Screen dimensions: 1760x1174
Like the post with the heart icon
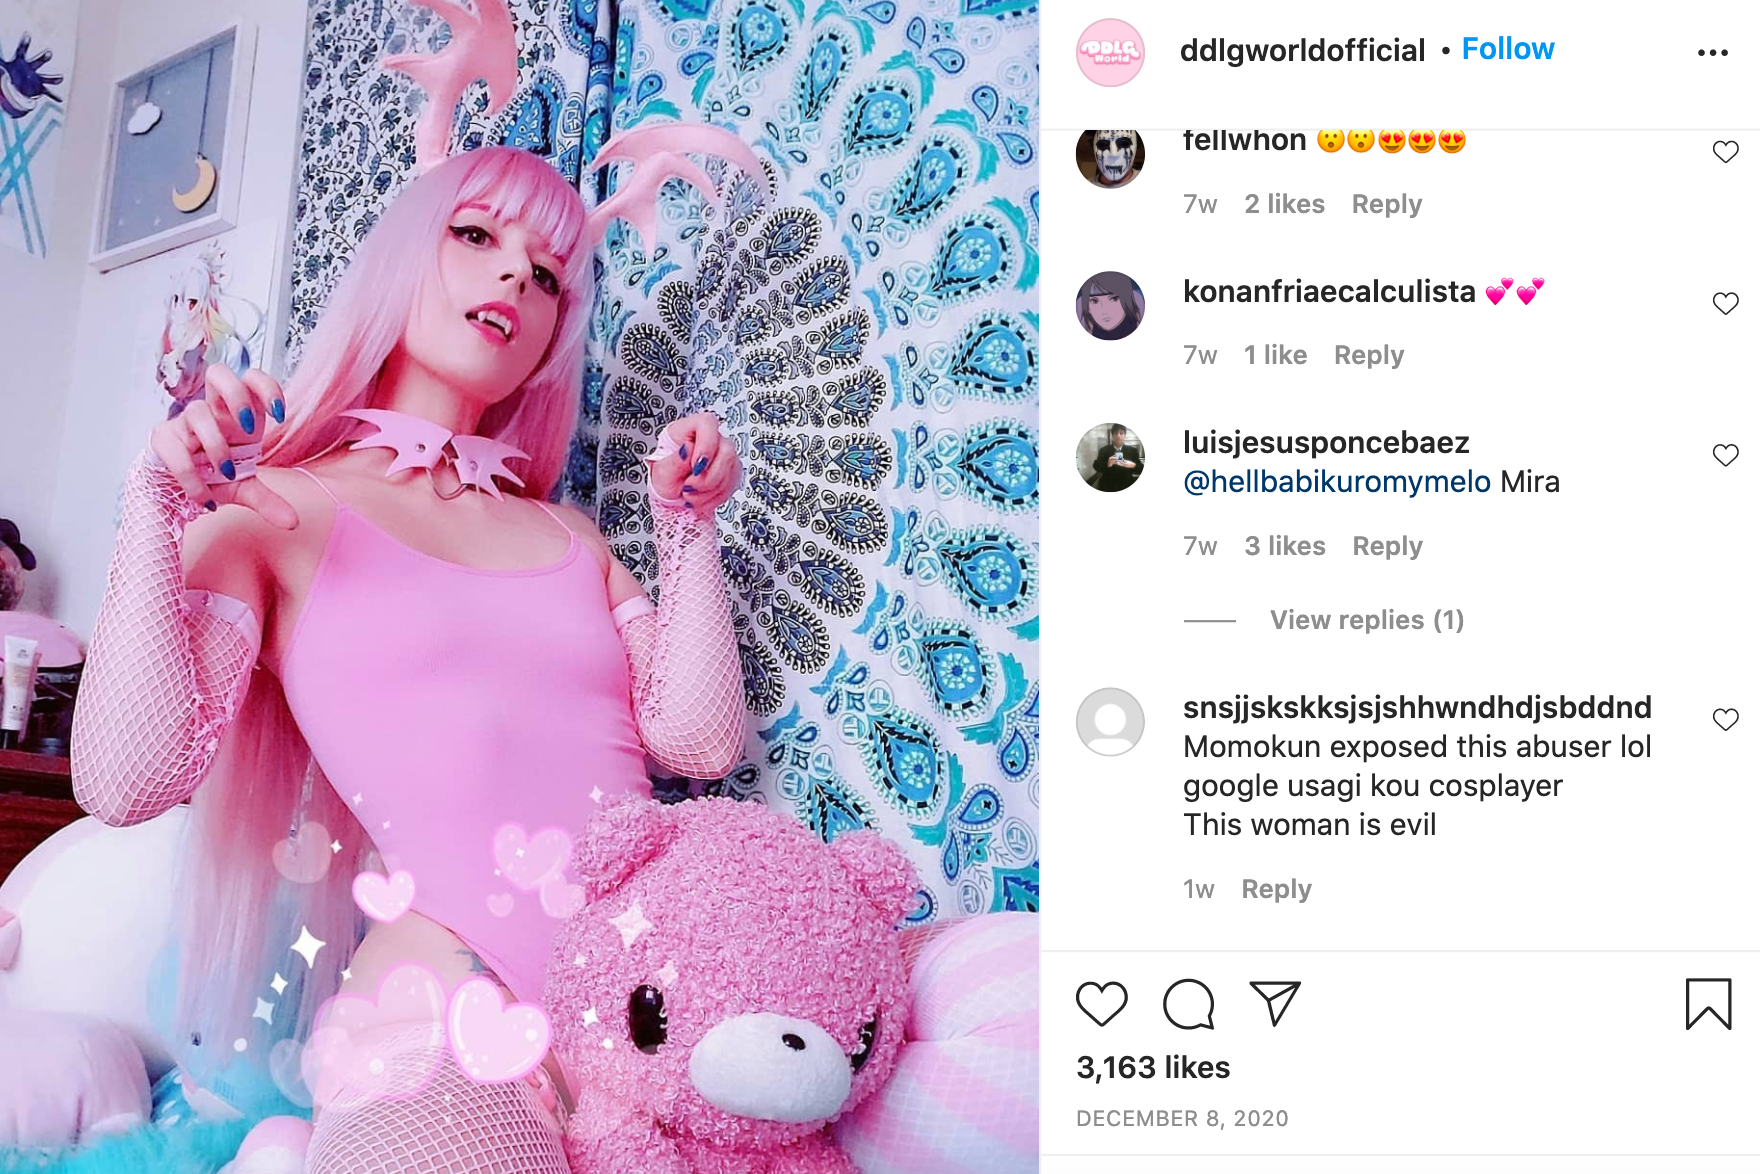click(x=1101, y=1004)
